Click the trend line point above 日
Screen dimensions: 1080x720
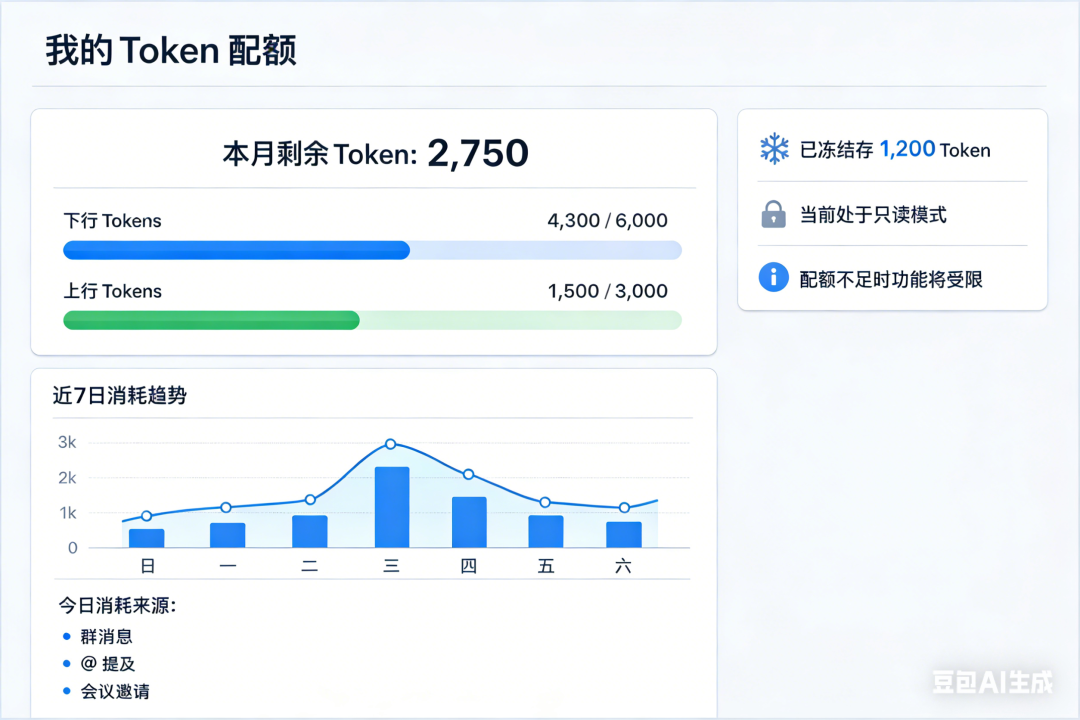click(x=147, y=516)
